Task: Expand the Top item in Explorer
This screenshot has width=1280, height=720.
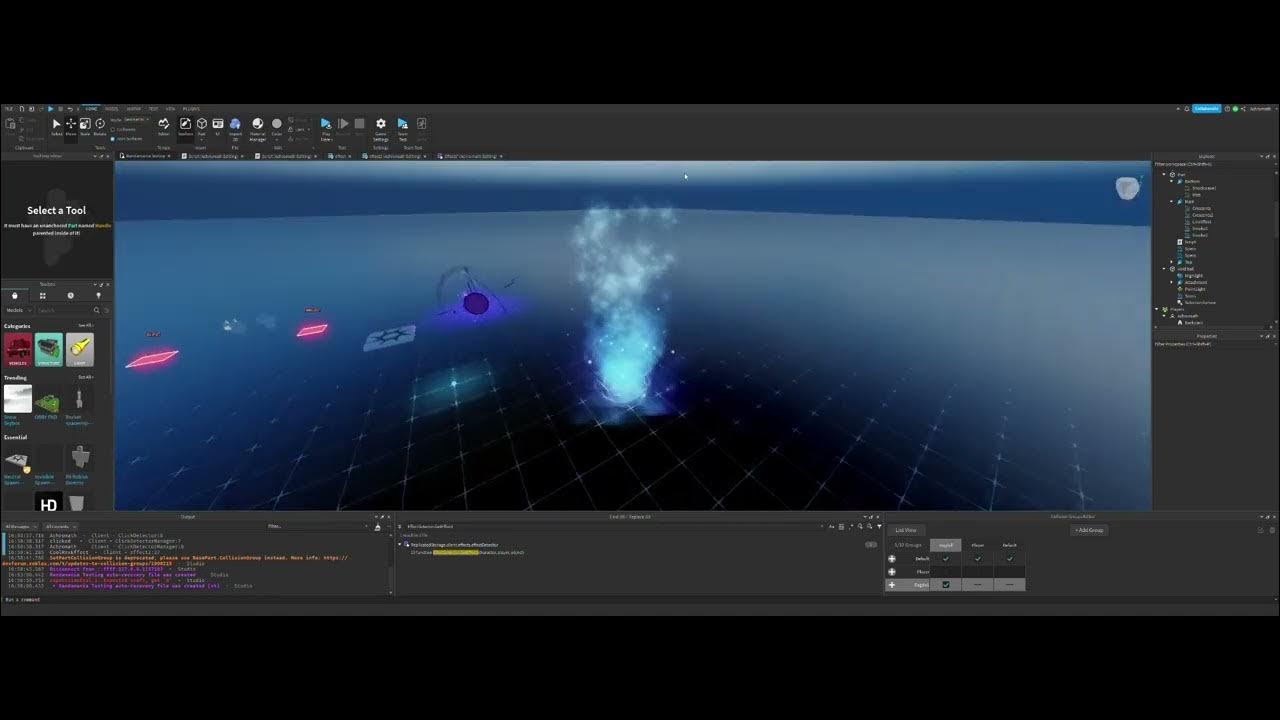Action: click(x=1171, y=262)
